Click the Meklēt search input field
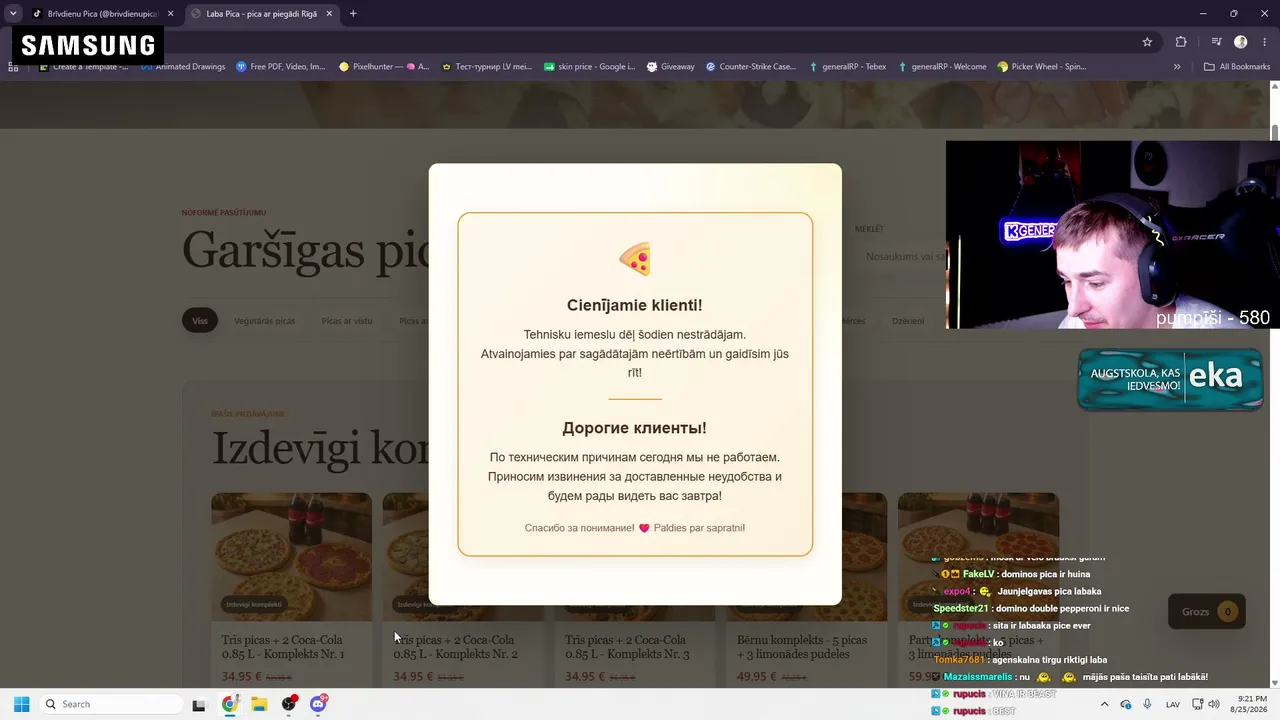Screen dimensions: 1280x720 coord(902,257)
